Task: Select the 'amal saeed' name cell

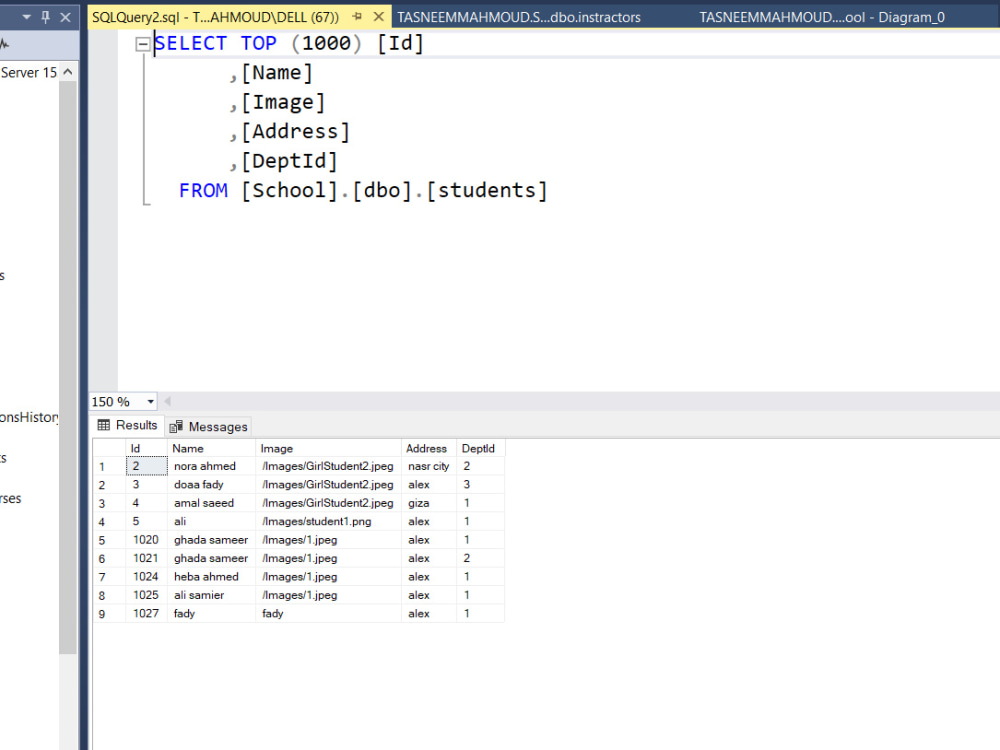Action: point(211,503)
